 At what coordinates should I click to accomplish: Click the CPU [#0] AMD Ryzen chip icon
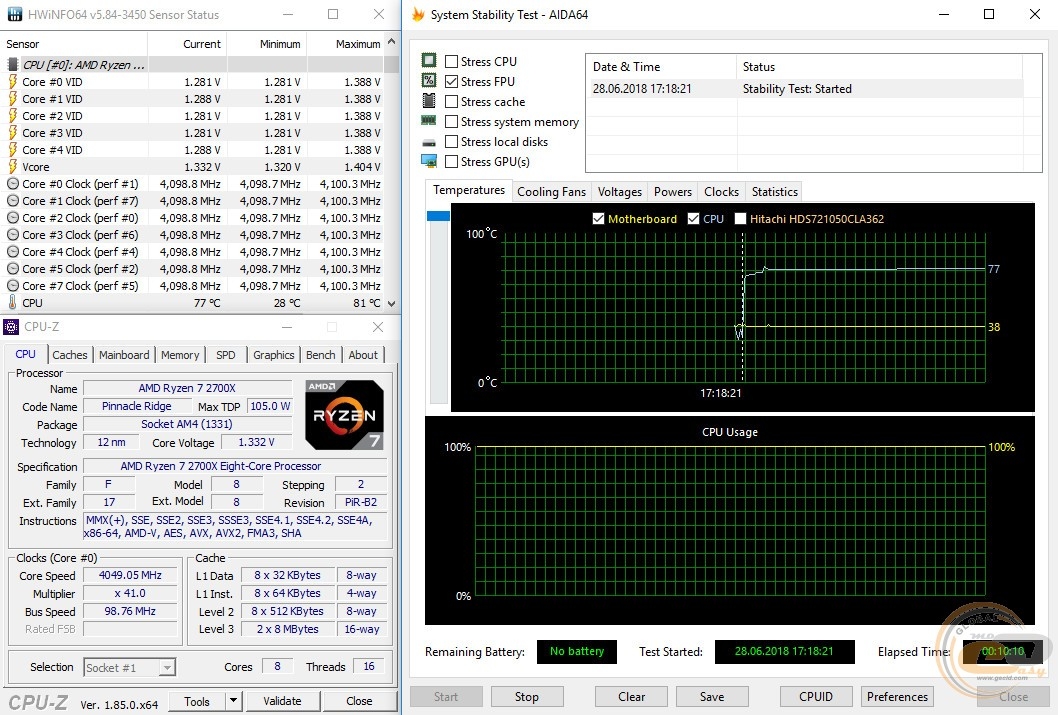click(12, 65)
